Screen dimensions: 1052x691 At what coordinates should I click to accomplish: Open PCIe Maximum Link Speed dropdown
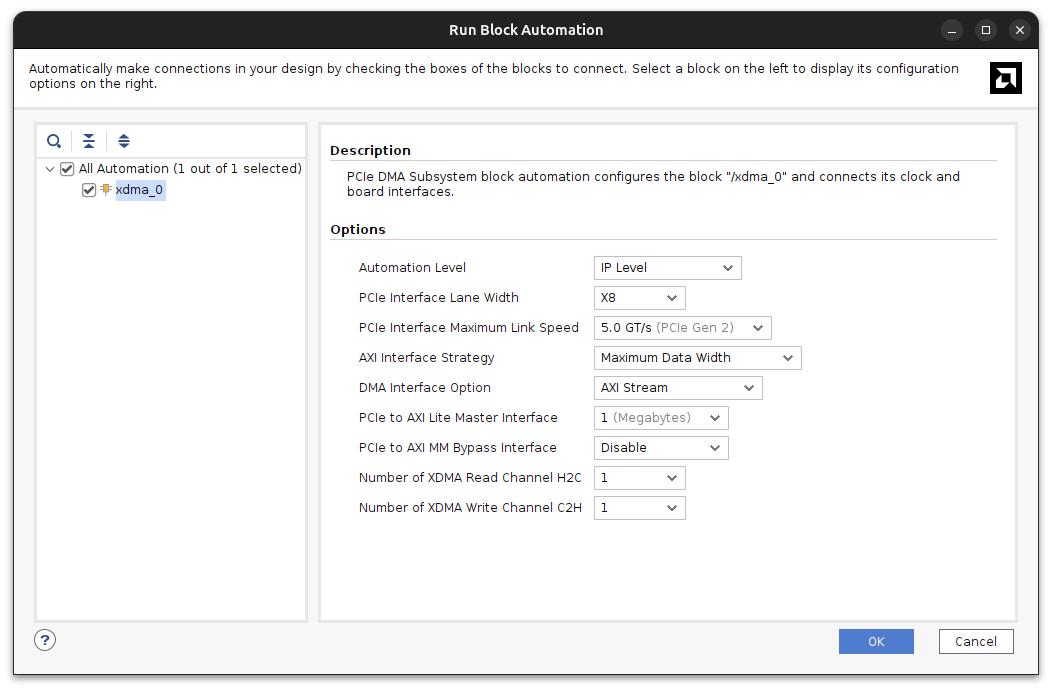tap(682, 328)
